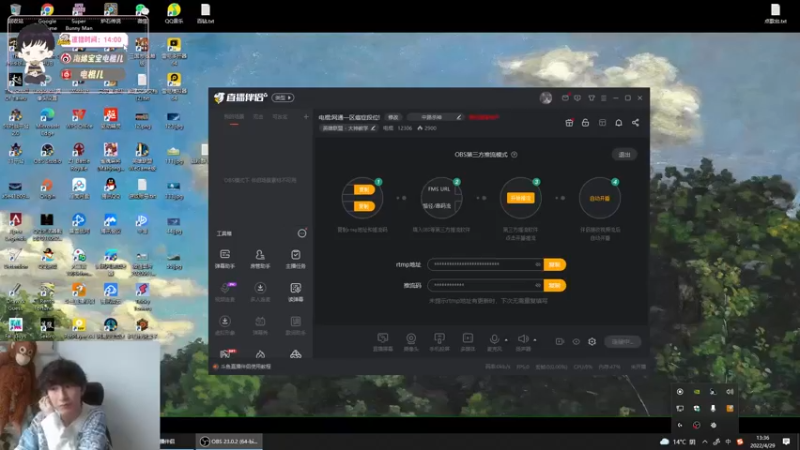Expand hidden system tray icons arrow
Viewport: 800px width, 450px height.
coord(705,442)
